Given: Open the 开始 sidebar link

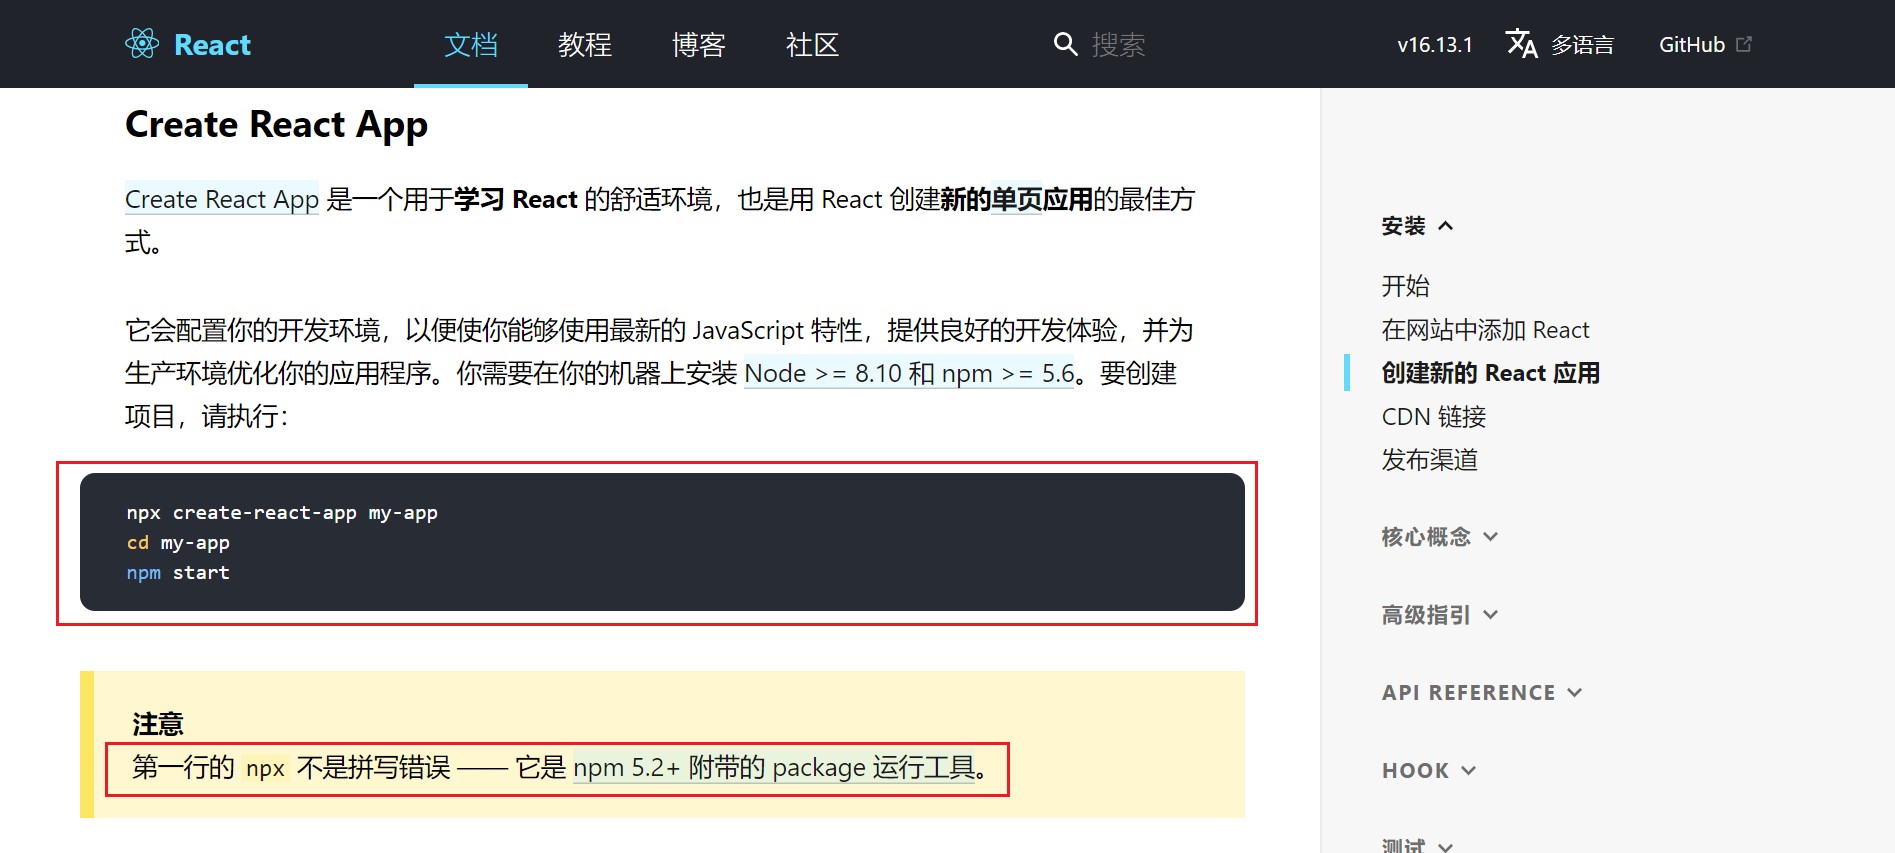Looking at the screenshot, I should point(1405,286).
